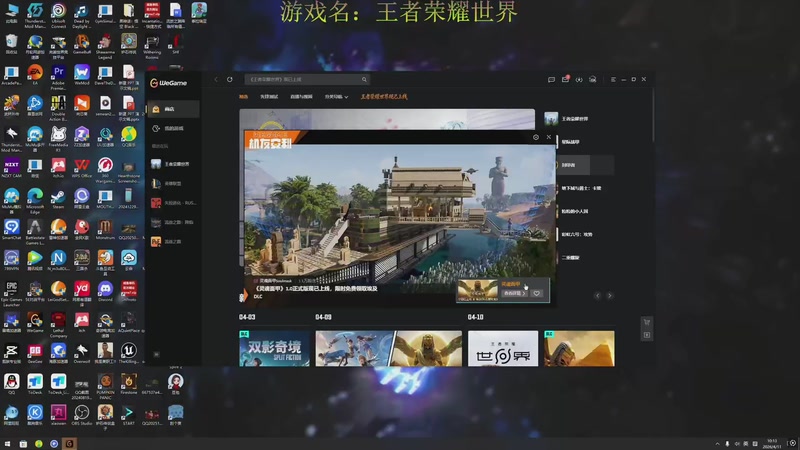Click the WeGame logo in the sidebar
800x450 pixels.
tap(168, 83)
